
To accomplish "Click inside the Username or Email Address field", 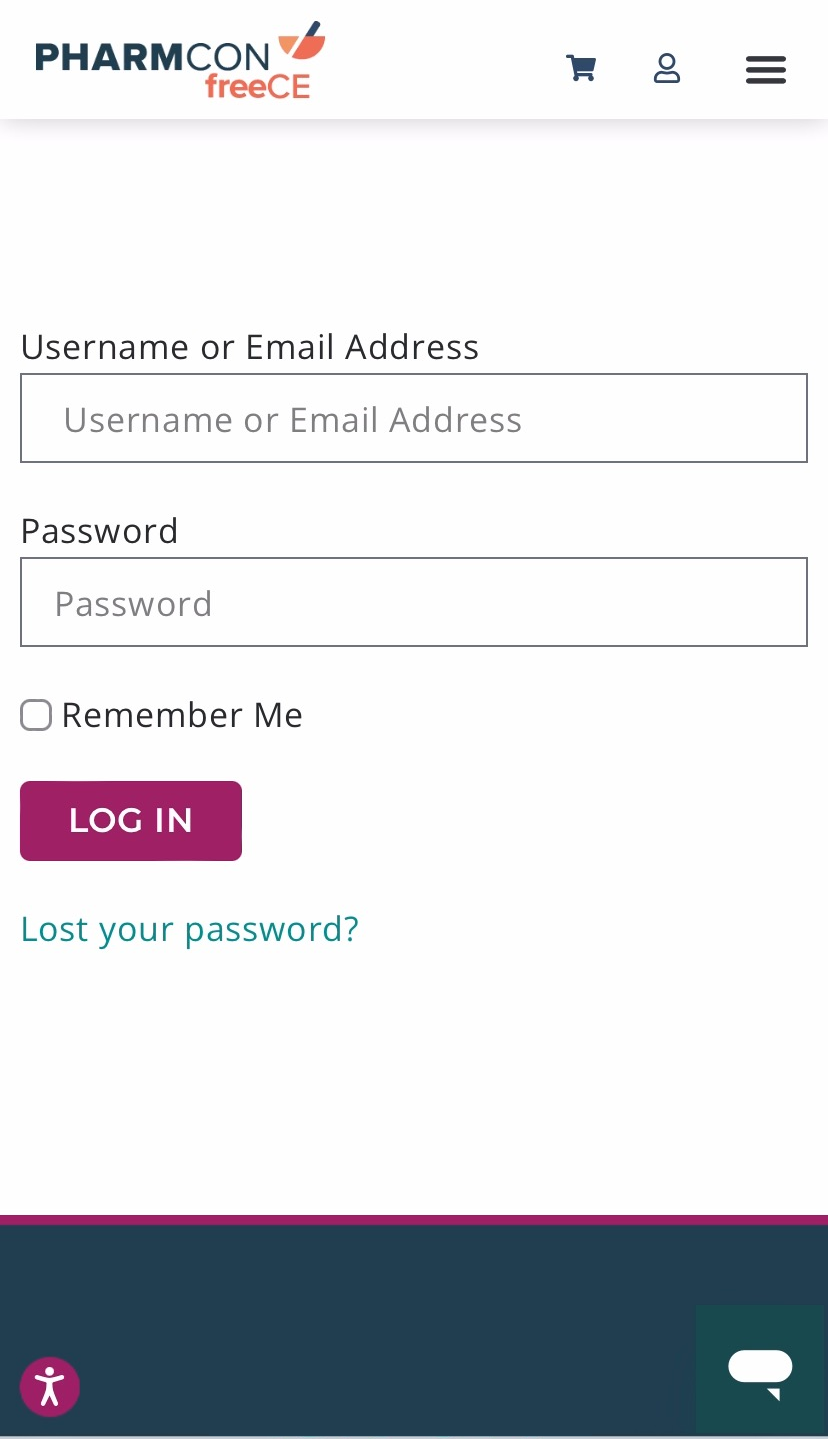I will (x=413, y=418).
